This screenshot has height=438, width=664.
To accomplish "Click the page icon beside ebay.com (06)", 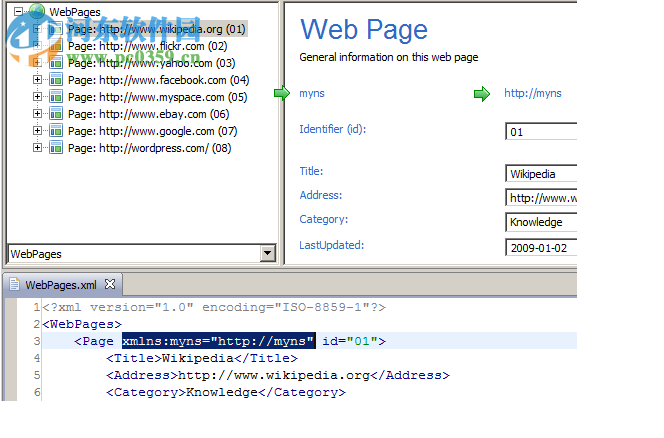I will tap(55, 114).
